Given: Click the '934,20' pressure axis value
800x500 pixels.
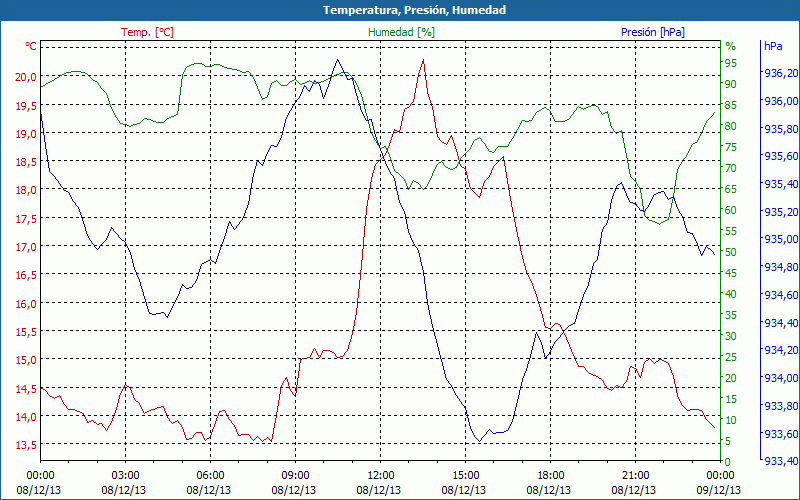Looking at the screenshot, I should click(781, 351).
